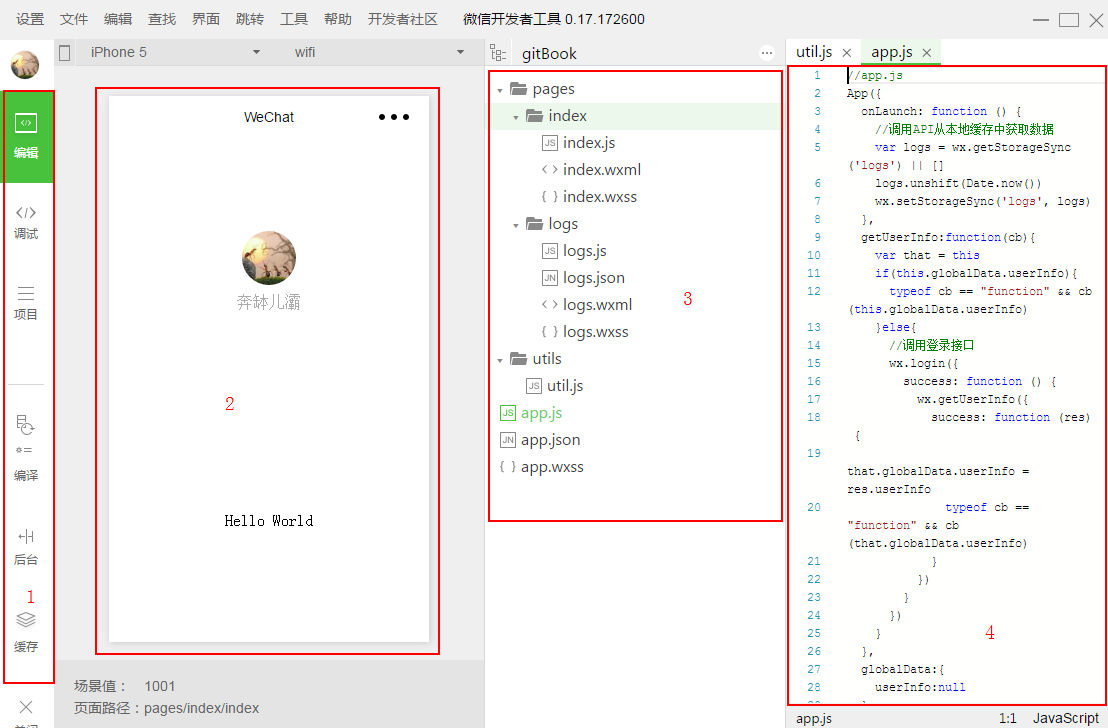Open the gitBook panel ellipsis menu
Viewport: 1108px width, 728px height.
coord(767,53)
